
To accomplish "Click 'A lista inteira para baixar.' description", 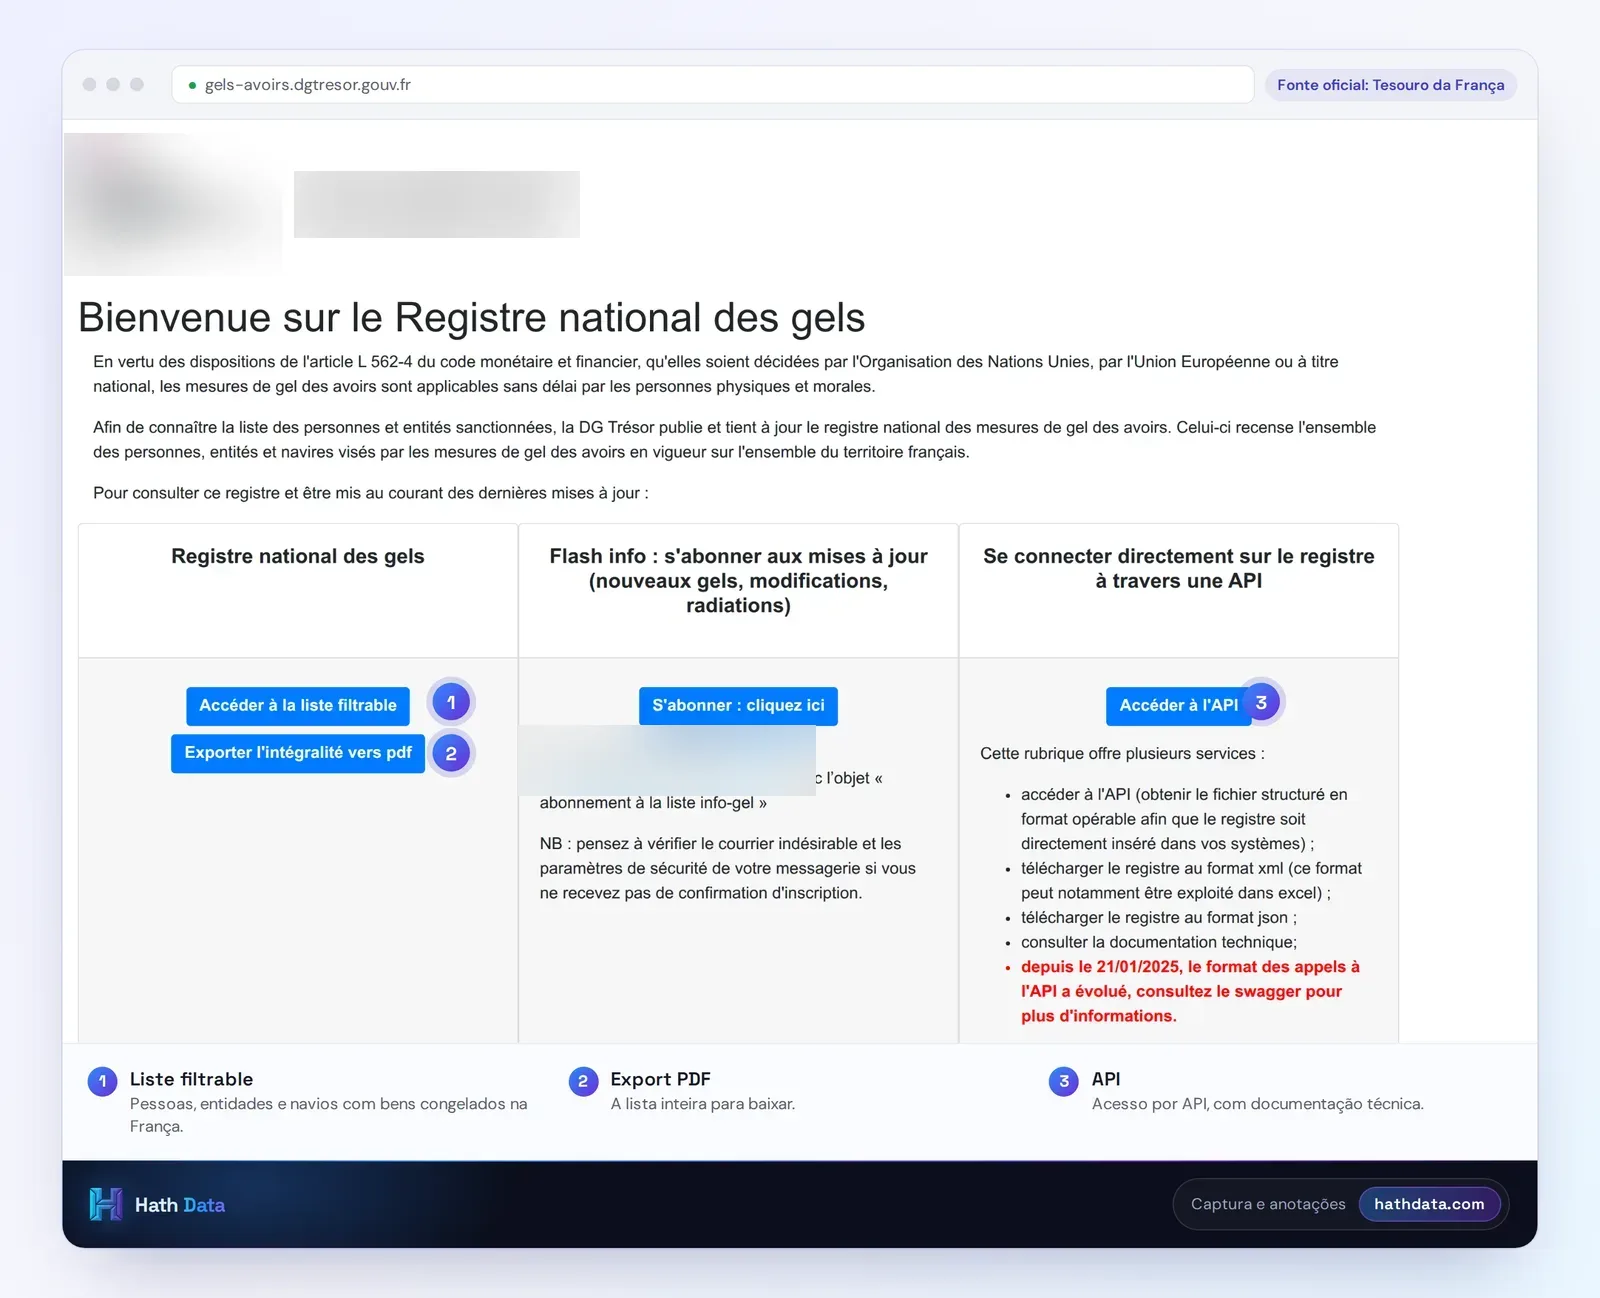I will (x=702, y=1104).
